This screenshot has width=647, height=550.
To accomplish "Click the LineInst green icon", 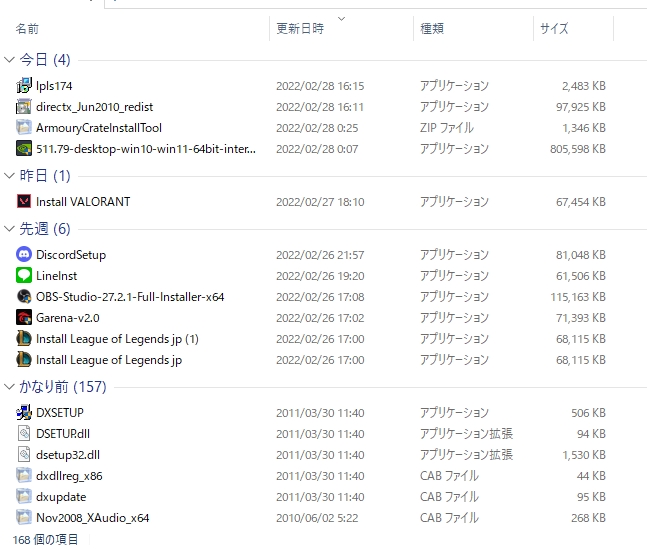I will pos(24,276).
